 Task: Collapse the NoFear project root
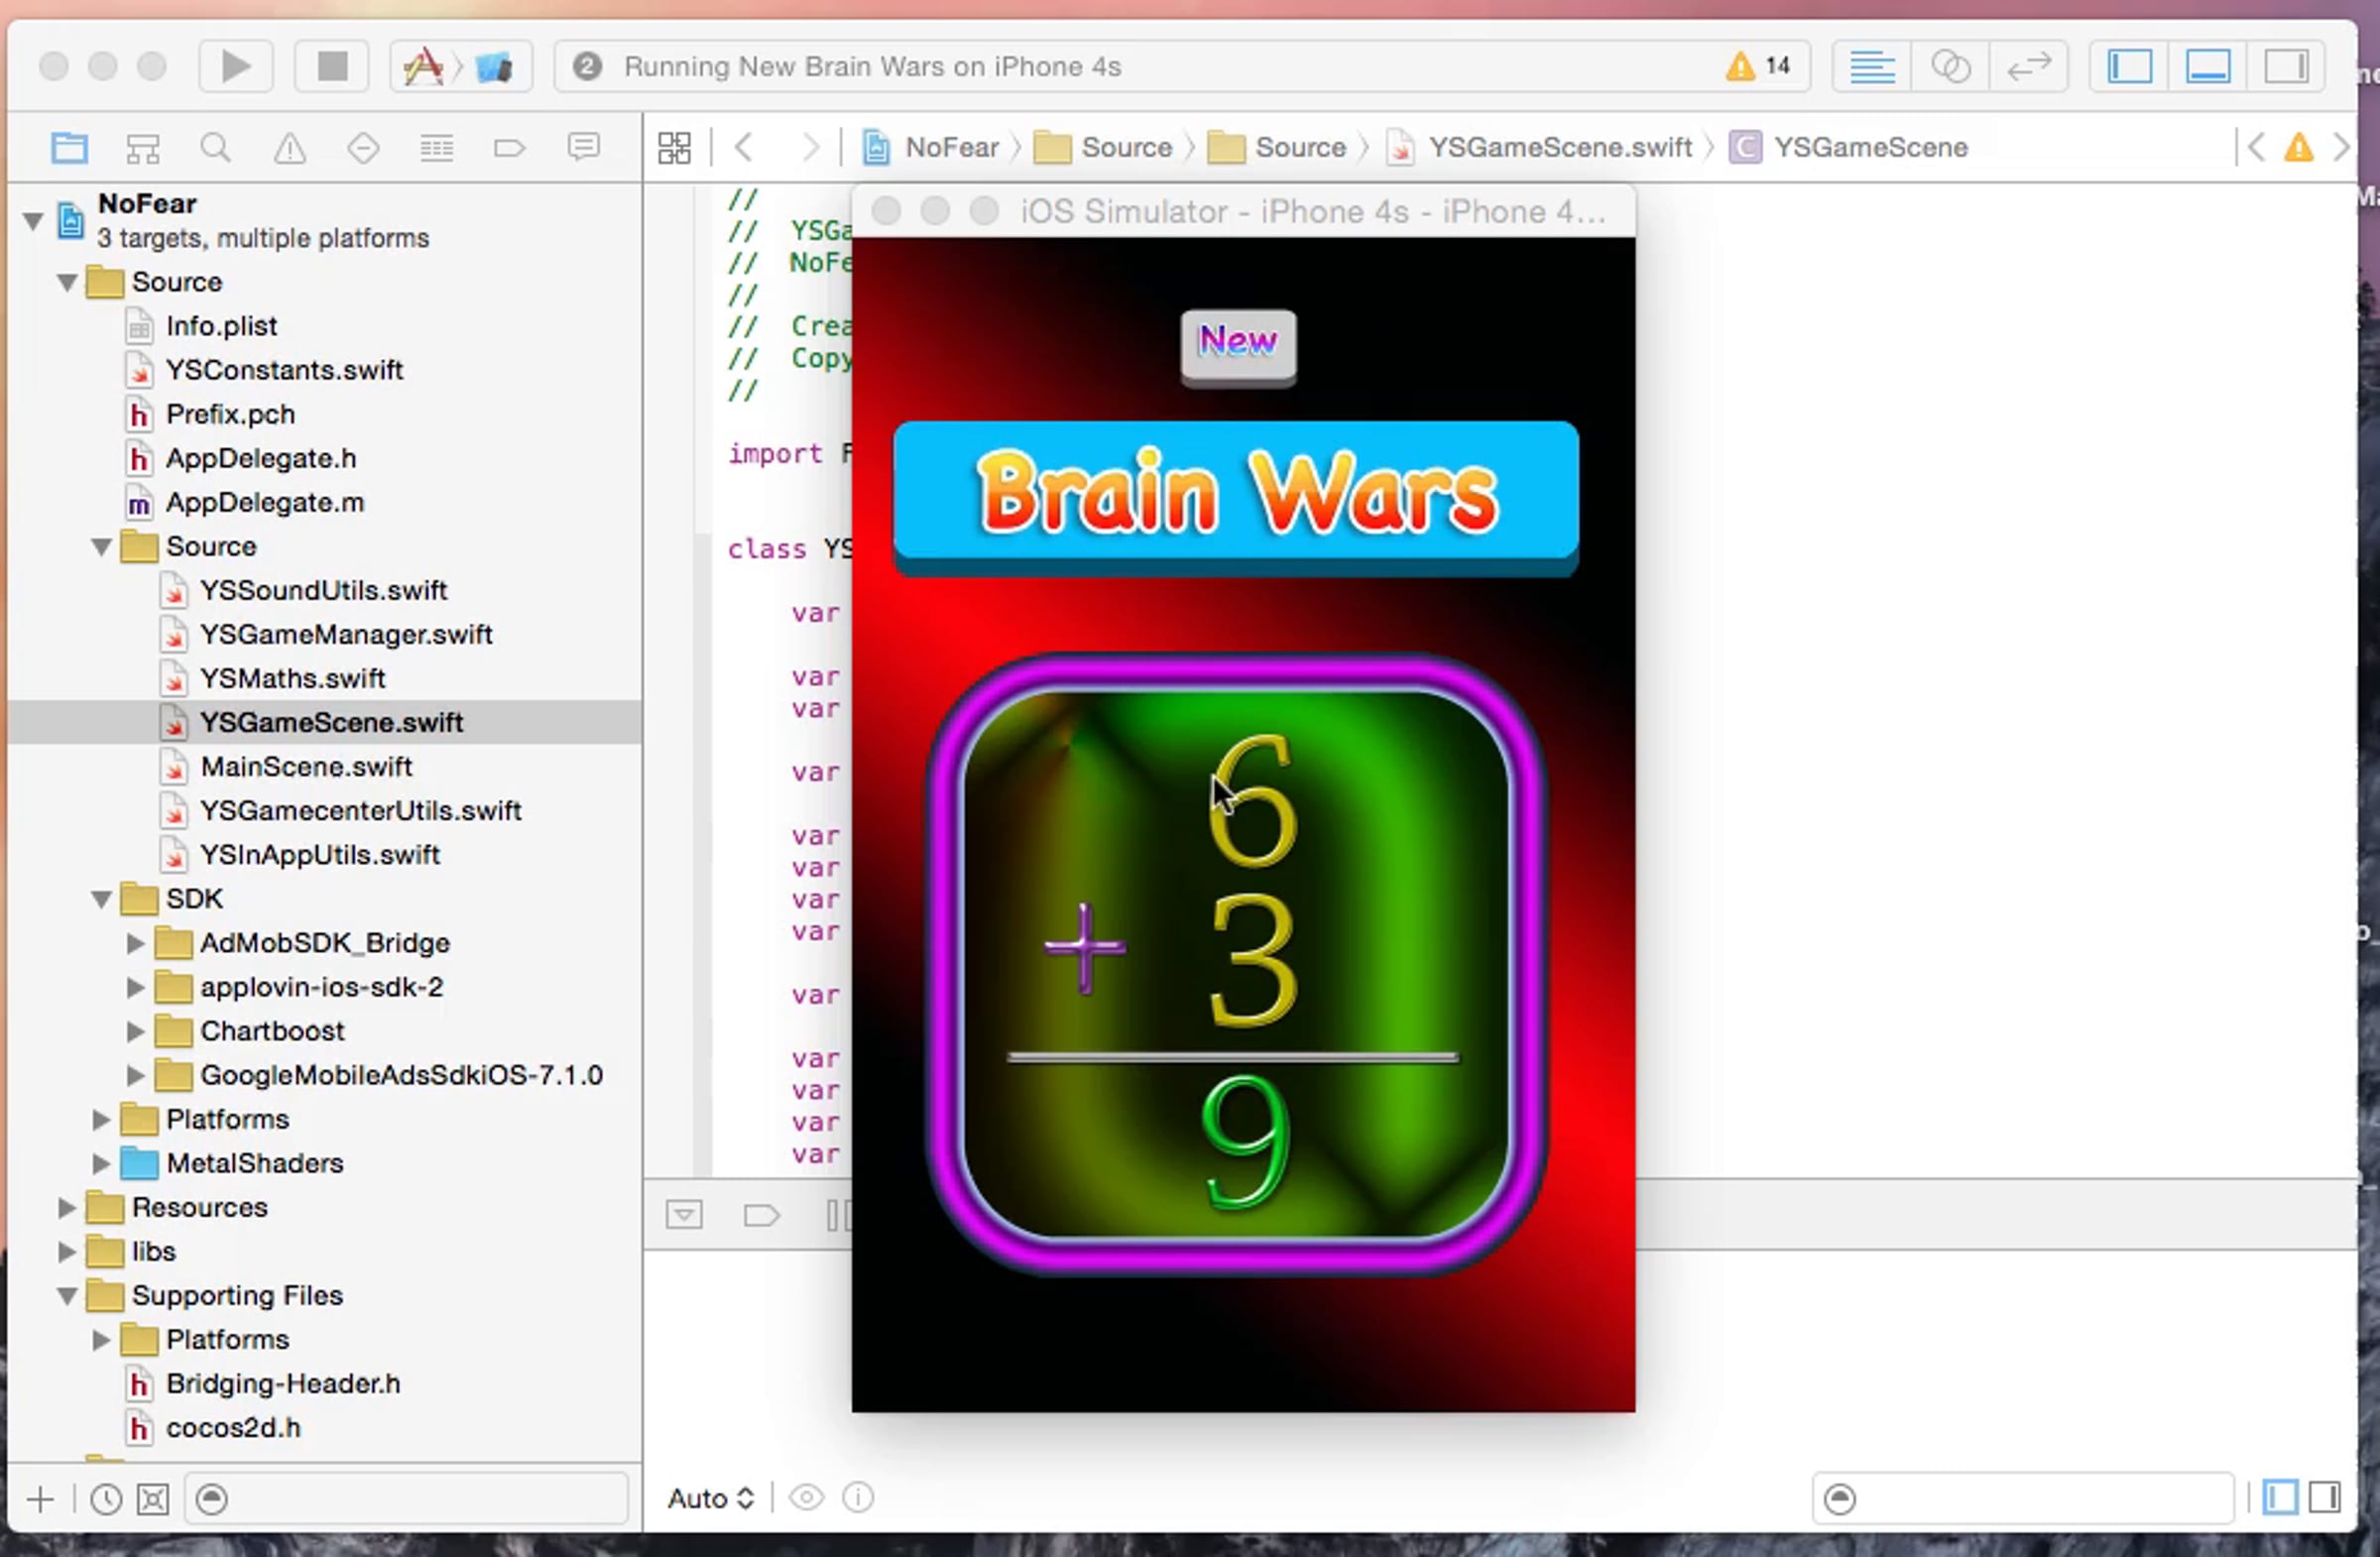[33, 220]
